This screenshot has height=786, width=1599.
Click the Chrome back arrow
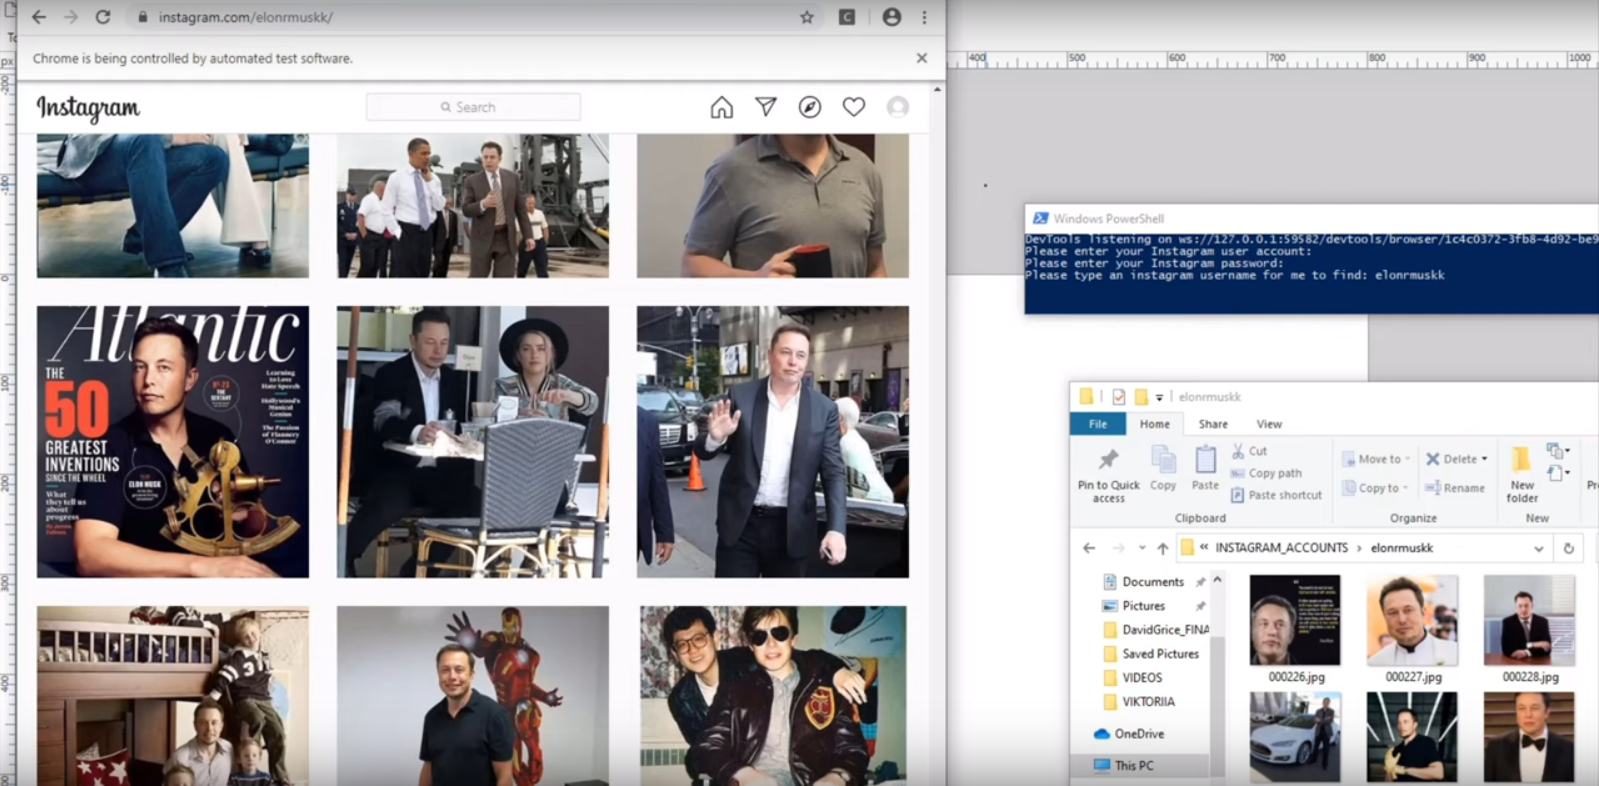click(x=39, y=17)
